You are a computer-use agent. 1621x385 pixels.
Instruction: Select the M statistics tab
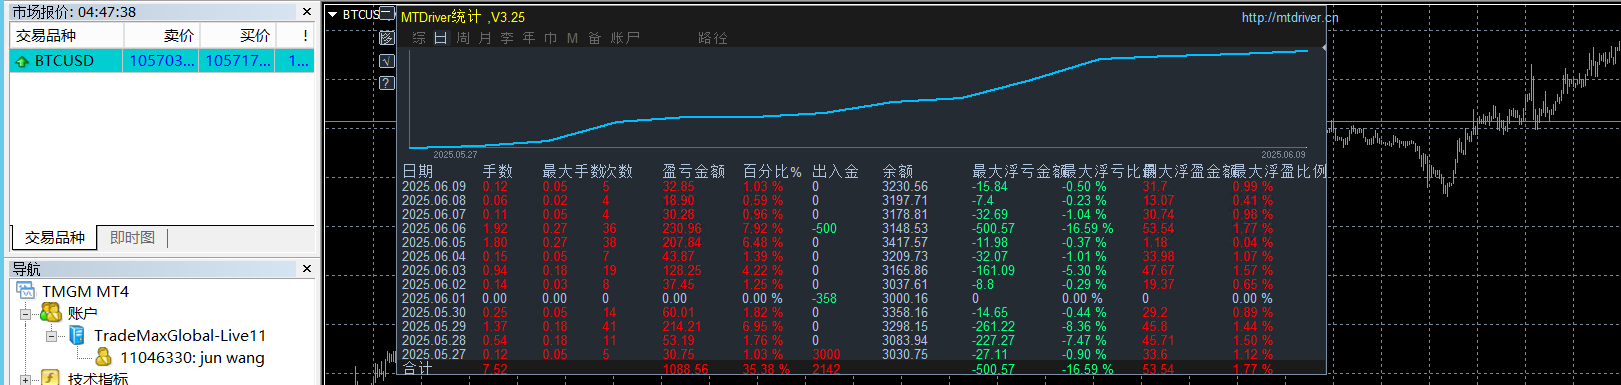coord(572,38)
